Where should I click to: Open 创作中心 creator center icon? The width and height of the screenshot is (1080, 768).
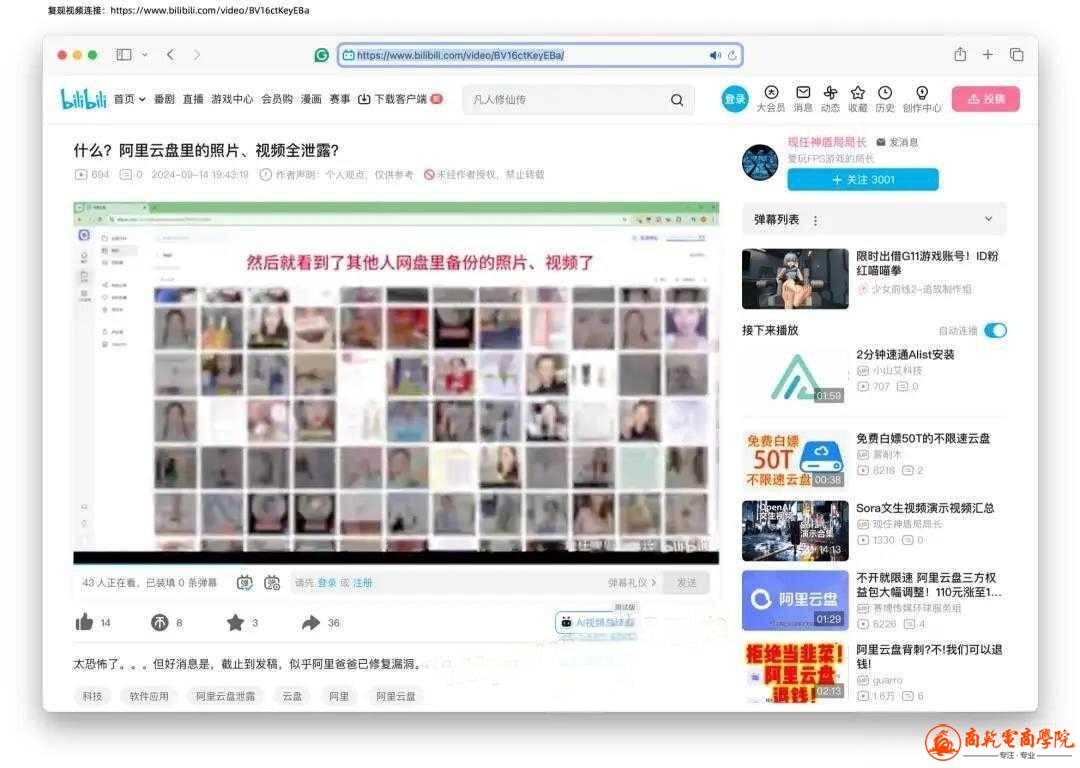point(922,98)
